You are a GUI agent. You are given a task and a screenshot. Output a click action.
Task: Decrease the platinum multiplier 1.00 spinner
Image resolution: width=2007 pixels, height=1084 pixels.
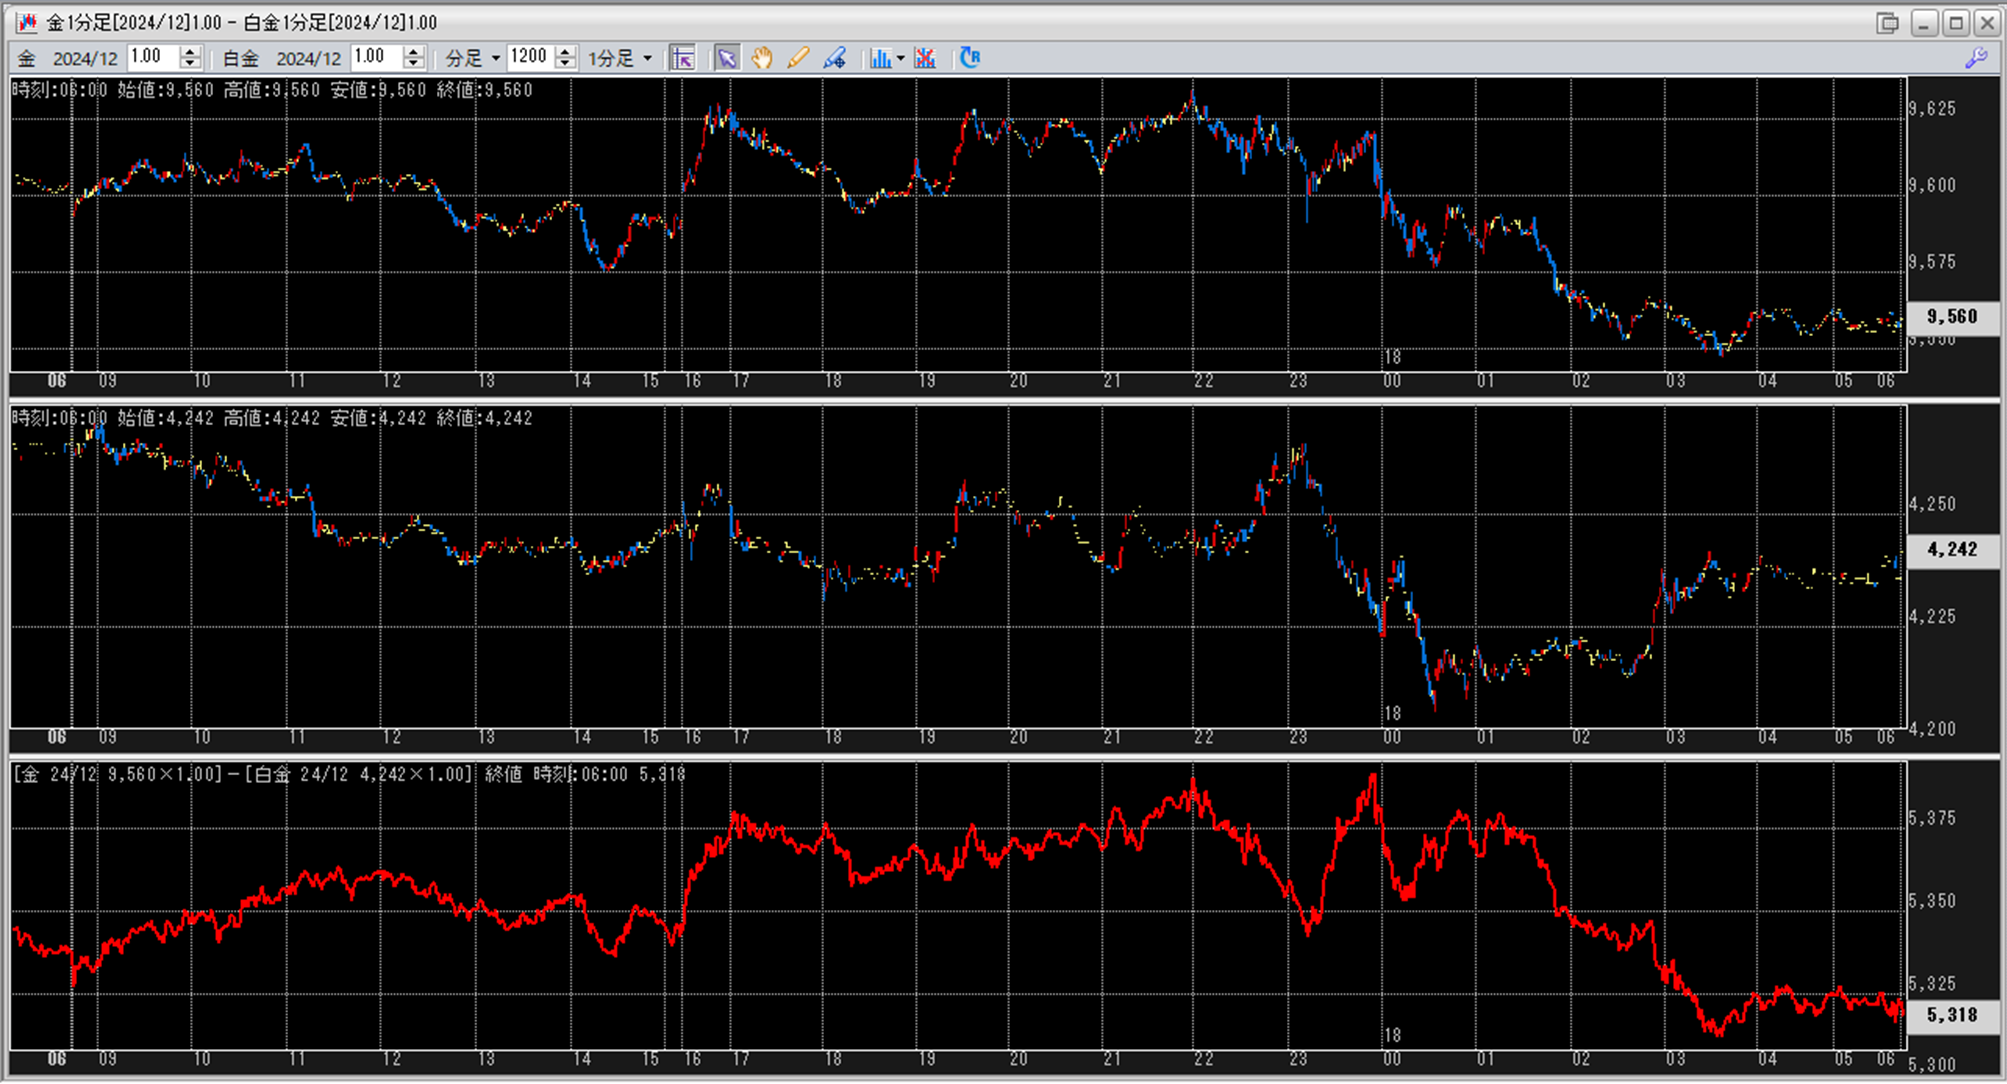(414, 64)
